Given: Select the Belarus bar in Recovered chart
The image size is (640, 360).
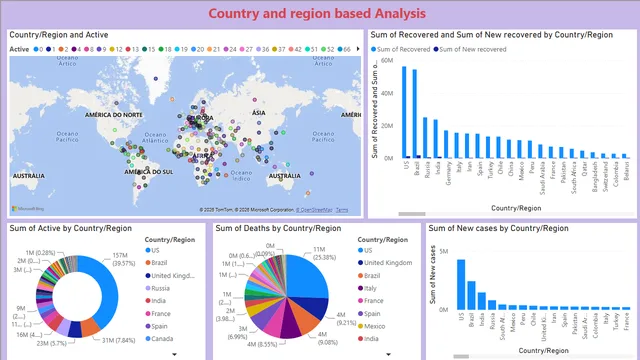Looking at the screenshot, I should click(624, 156).
